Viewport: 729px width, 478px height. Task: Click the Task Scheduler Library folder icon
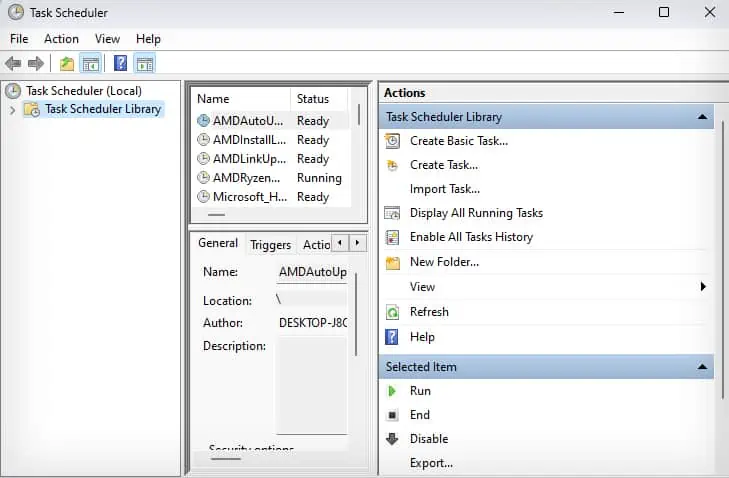pos(32,109)
